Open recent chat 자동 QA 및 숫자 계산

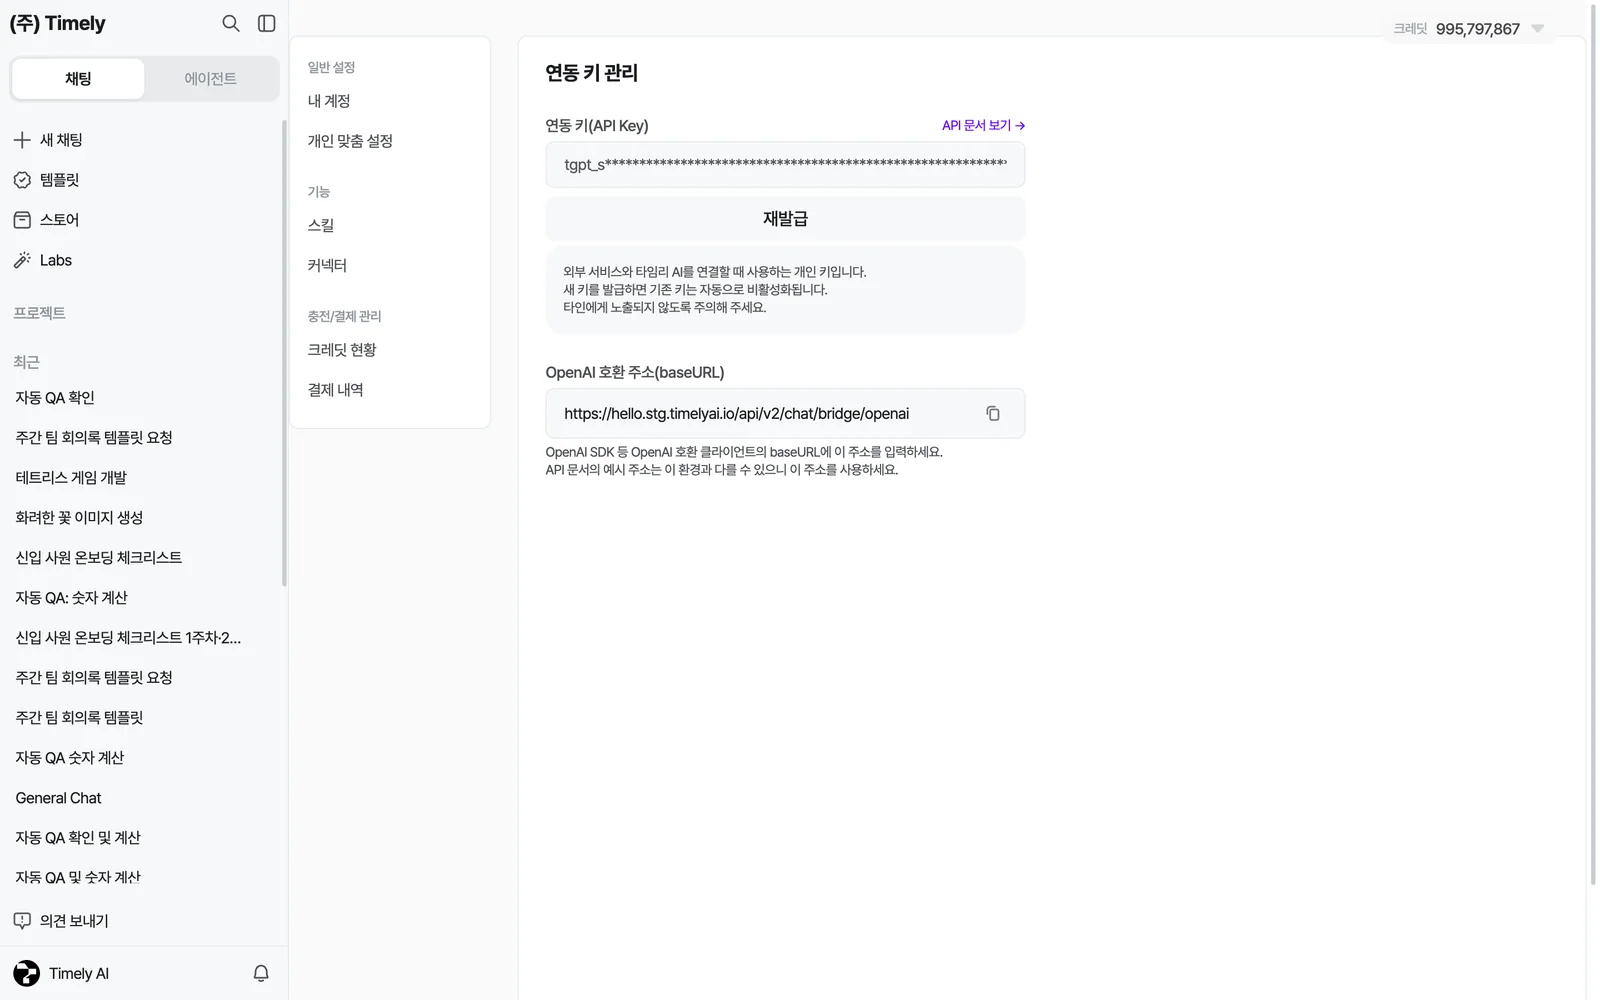coord(78,878)
